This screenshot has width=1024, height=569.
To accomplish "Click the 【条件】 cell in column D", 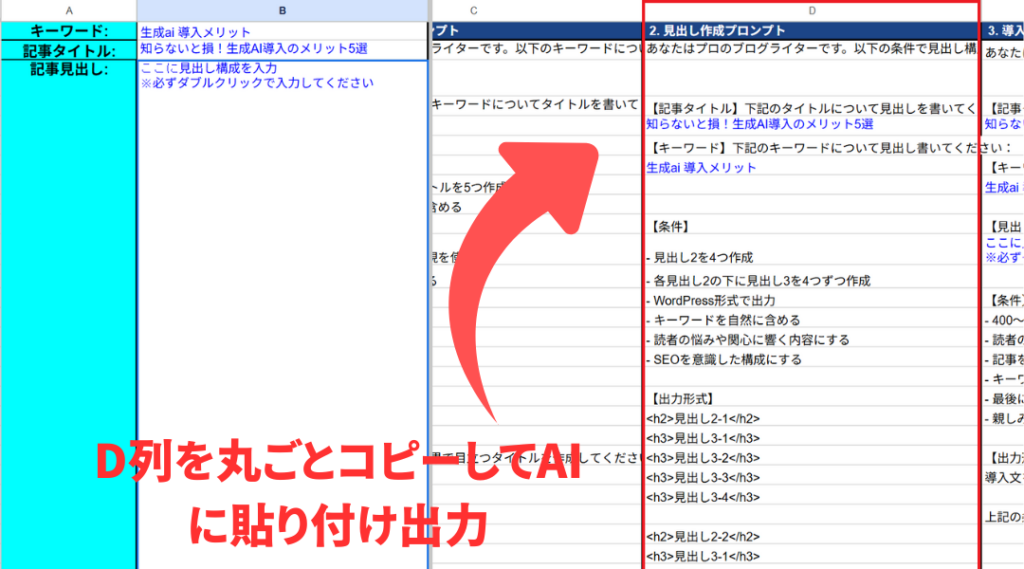I will [x=669, y=226].
